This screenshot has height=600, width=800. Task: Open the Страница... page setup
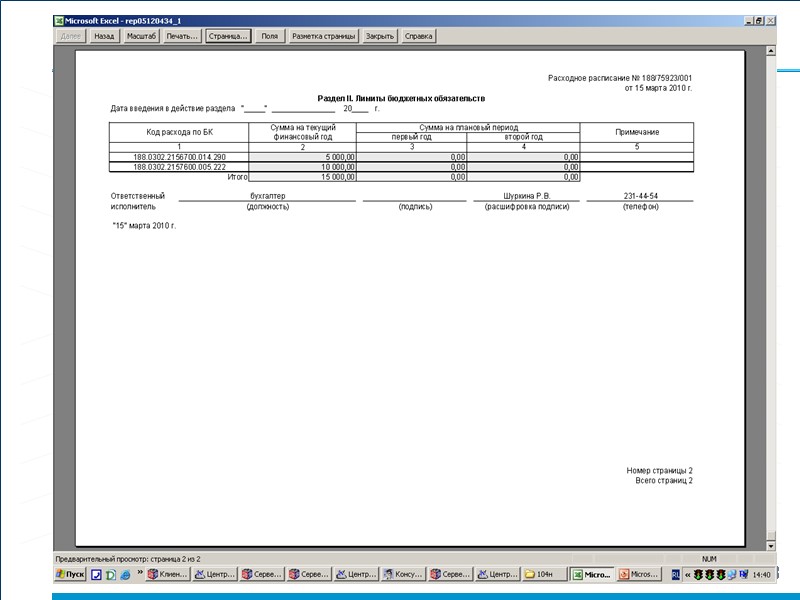[x=228, y=36]
